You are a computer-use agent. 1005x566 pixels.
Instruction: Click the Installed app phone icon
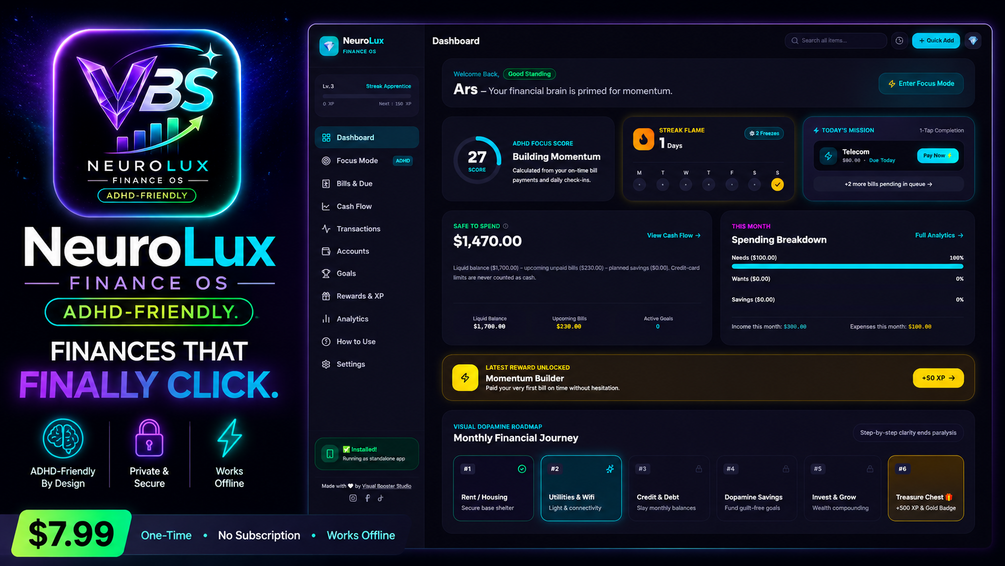[x=329, y=454]
